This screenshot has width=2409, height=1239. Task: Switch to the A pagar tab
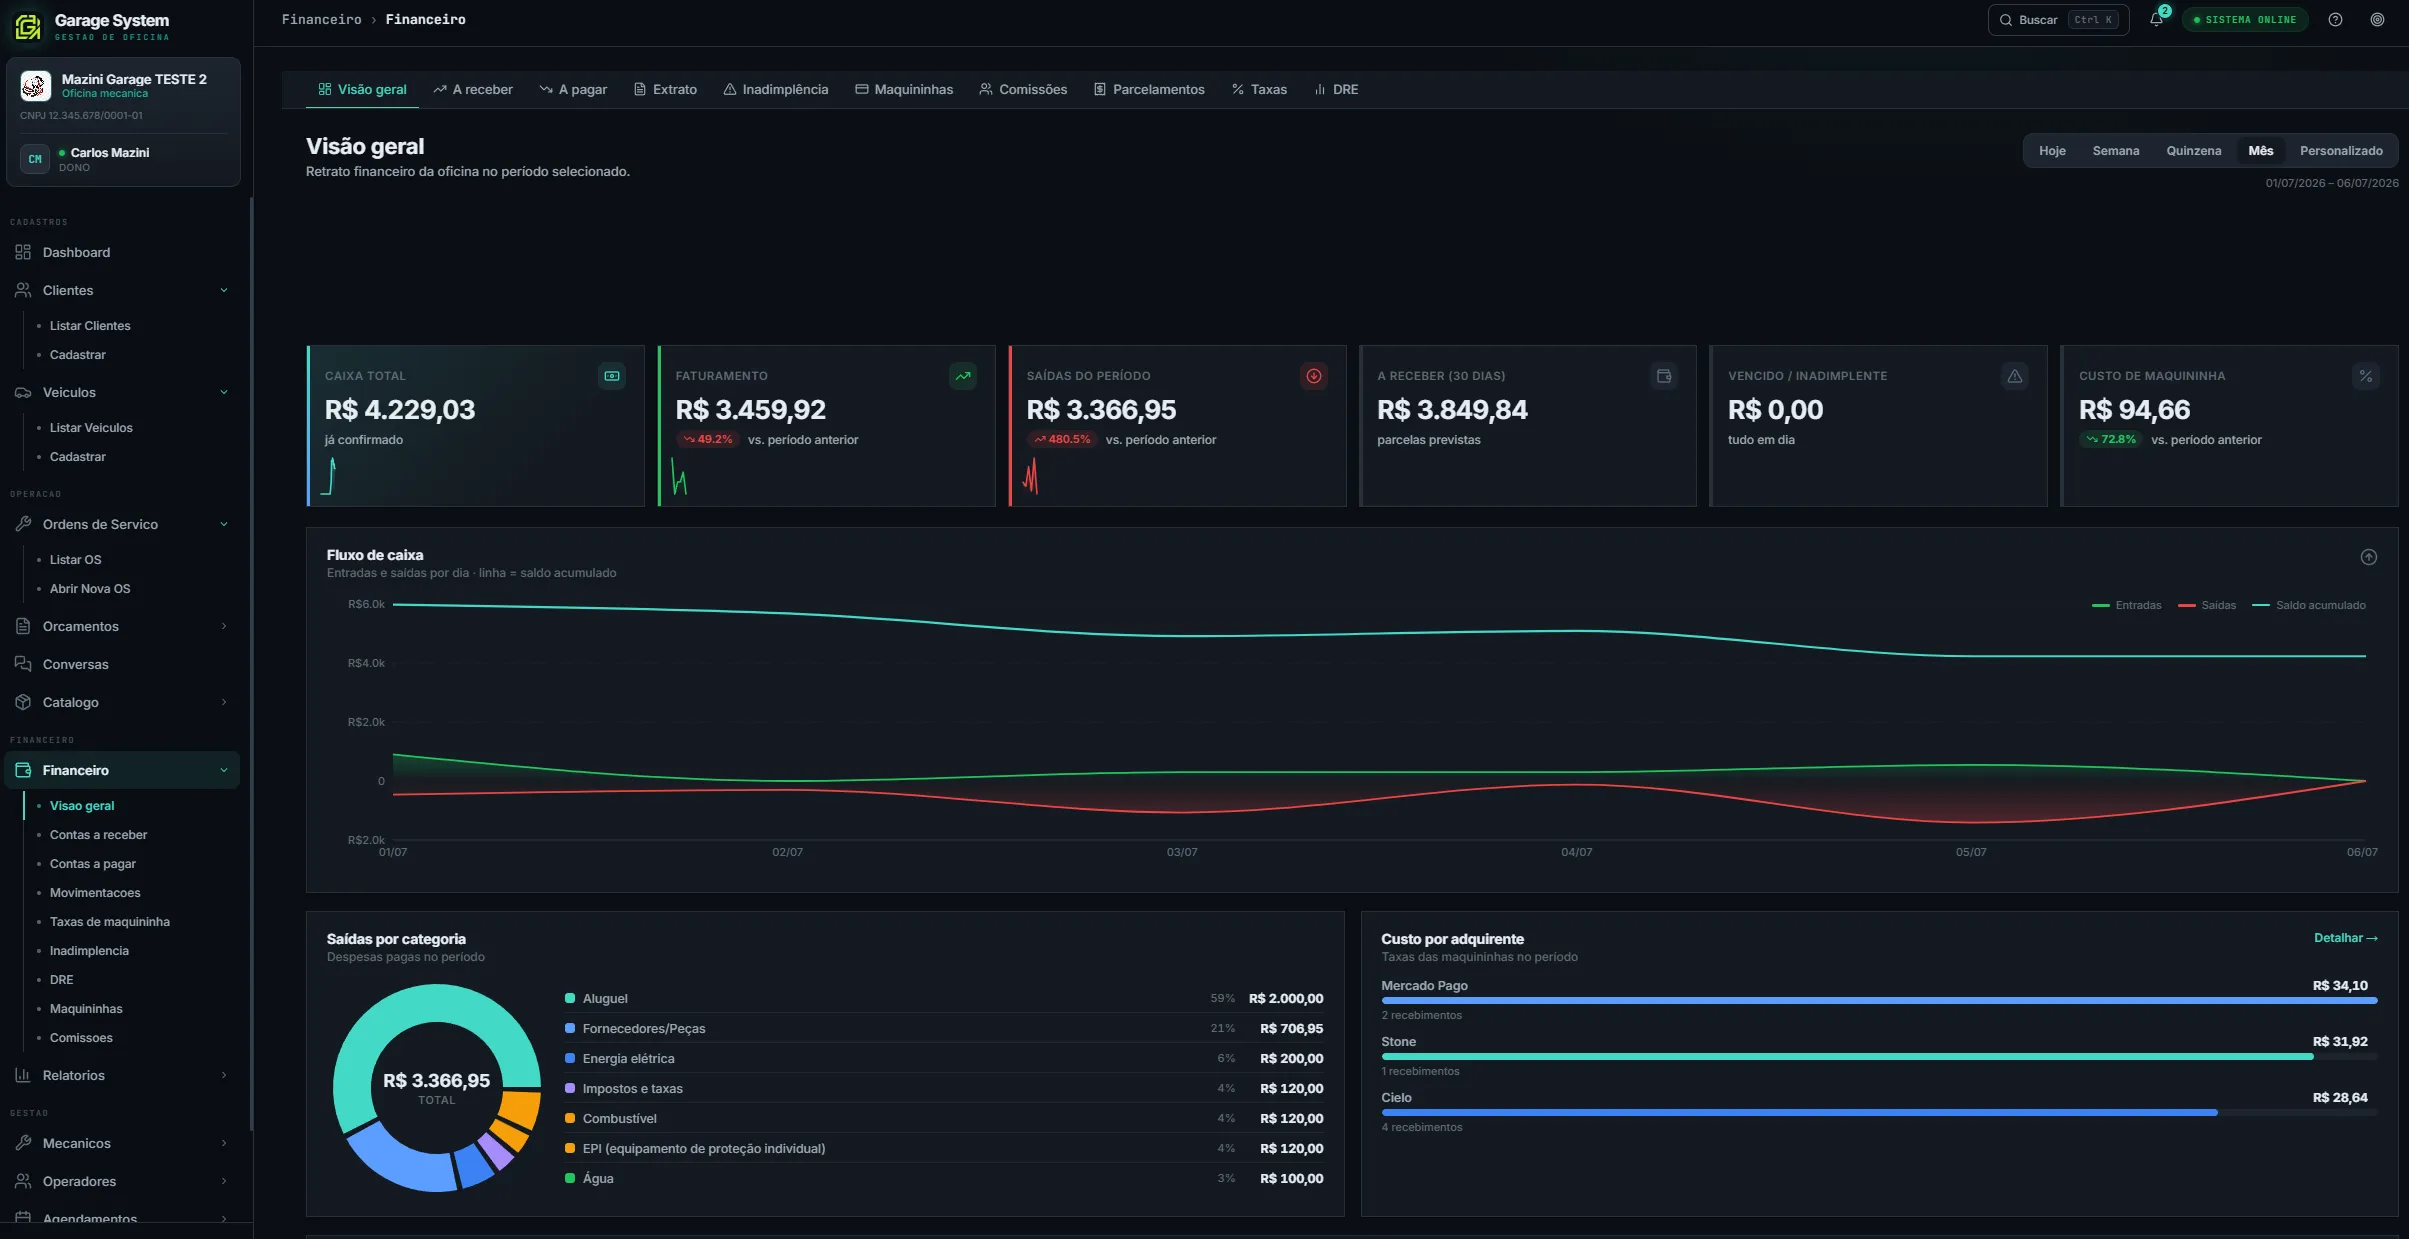pos(573,89)
